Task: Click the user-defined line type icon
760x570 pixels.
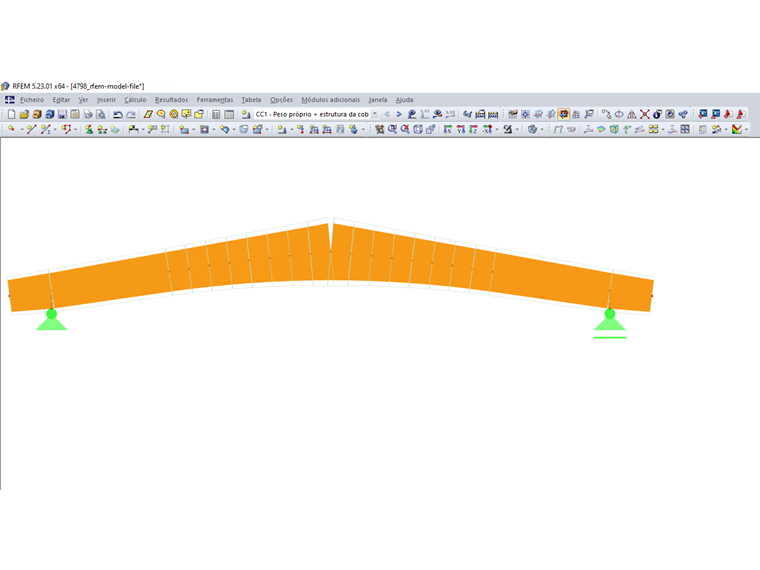Action: [46, 129]
